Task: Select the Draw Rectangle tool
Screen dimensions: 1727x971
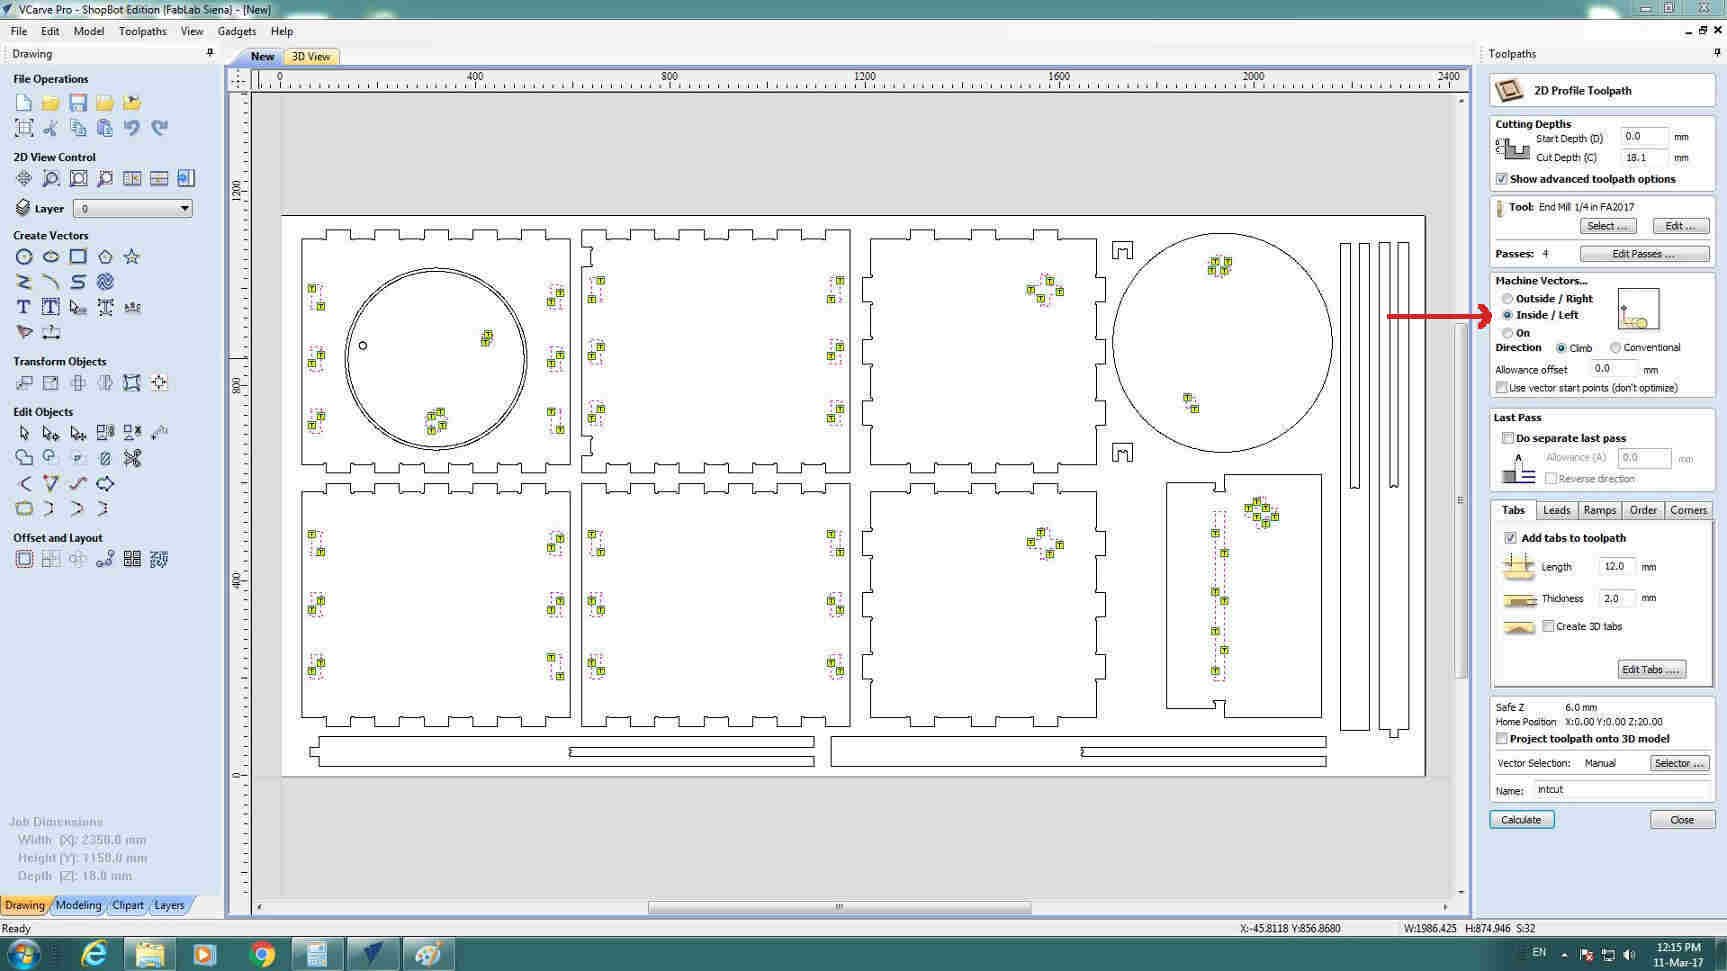Action: click(78, 257)
